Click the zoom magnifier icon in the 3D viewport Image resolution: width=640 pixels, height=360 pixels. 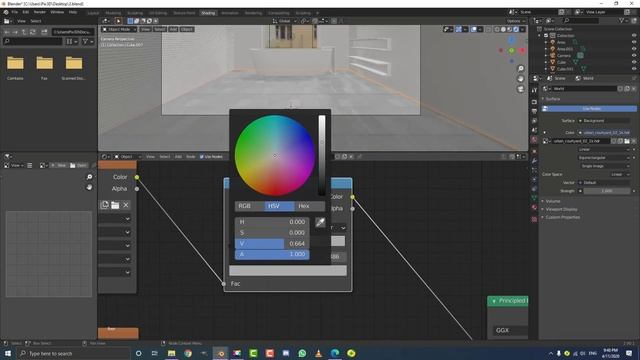(520, 69)
